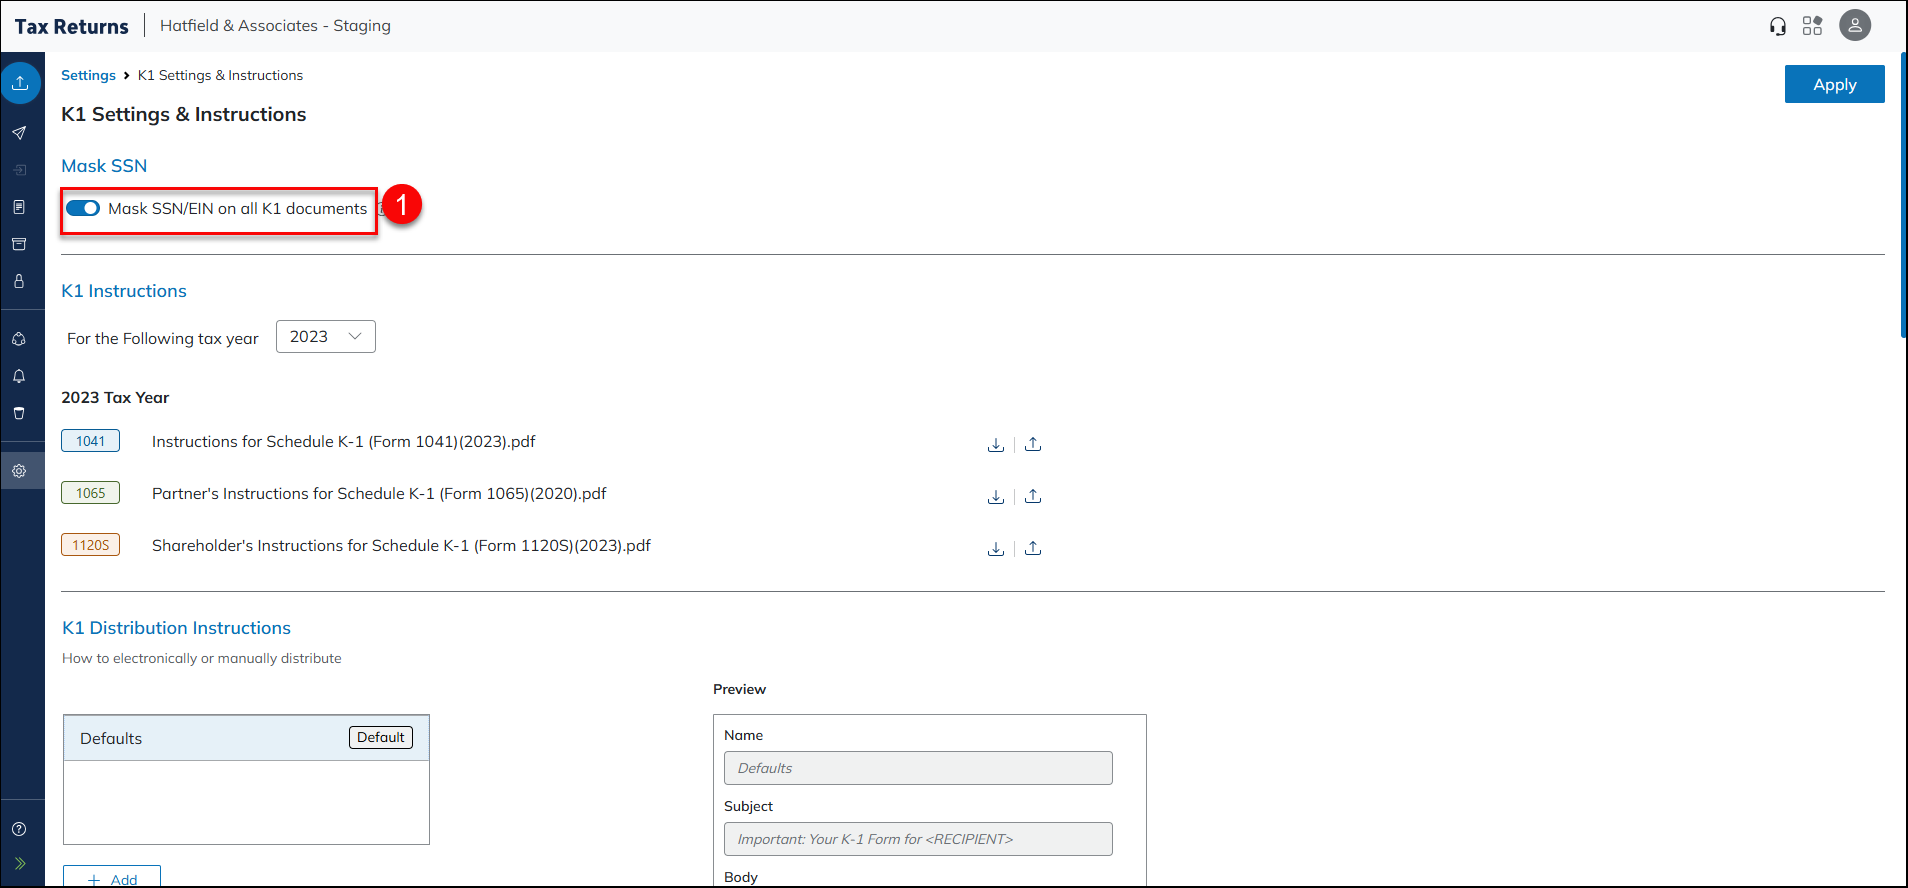This screenshot has height=888, width=1908.
Task: Toggle Mask SSN/EIN on all K1 documents
Action: pos(83,209)
